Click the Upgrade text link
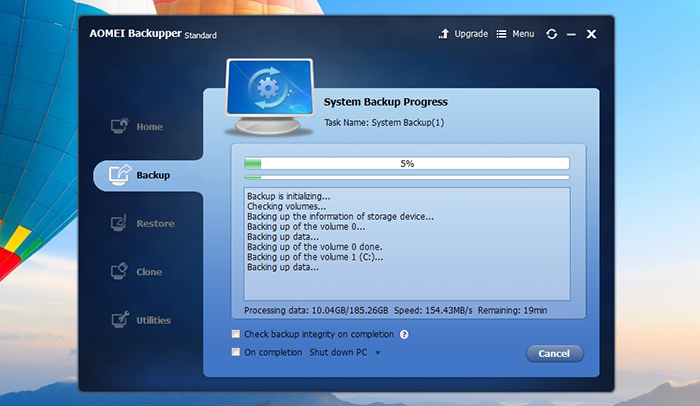Viewport: 700px width, 406px height. tap(471, 34)
